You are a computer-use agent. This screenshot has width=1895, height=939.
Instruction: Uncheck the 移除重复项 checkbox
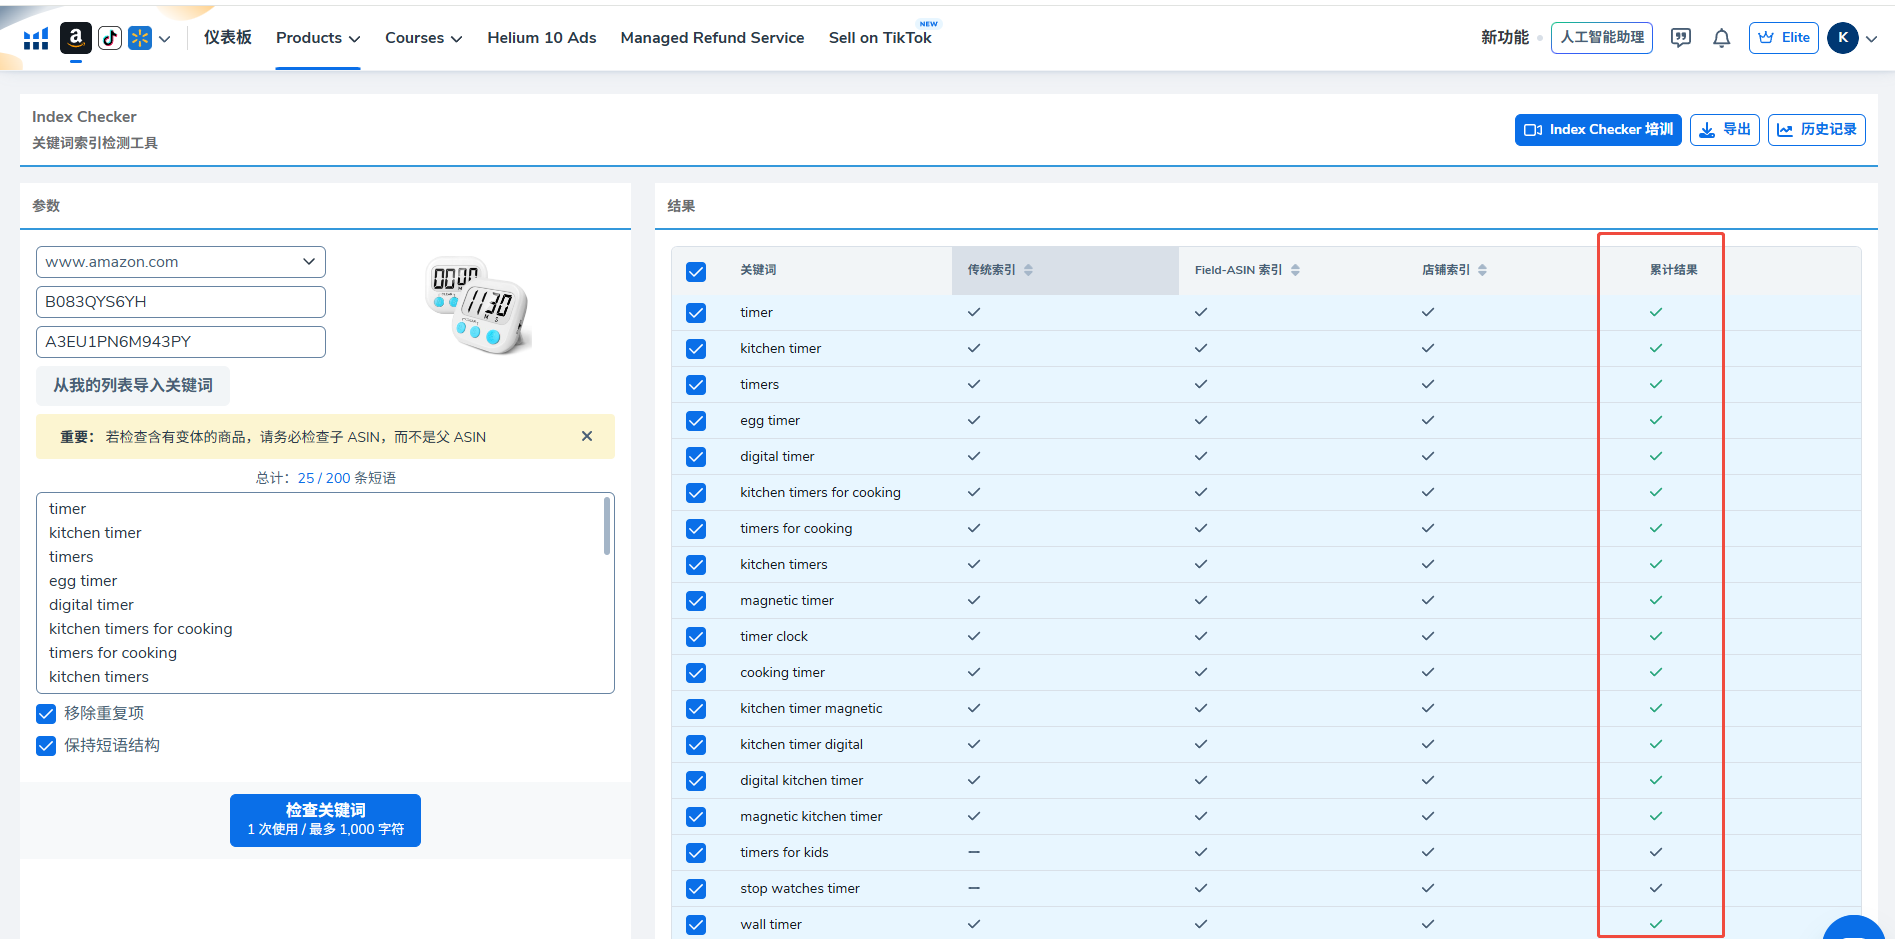click(46, 714)
